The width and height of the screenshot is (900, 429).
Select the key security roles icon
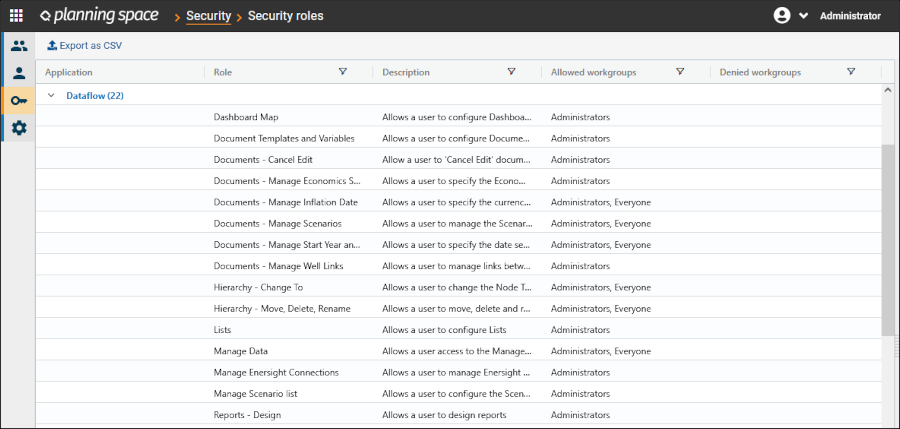pos(19,101)
